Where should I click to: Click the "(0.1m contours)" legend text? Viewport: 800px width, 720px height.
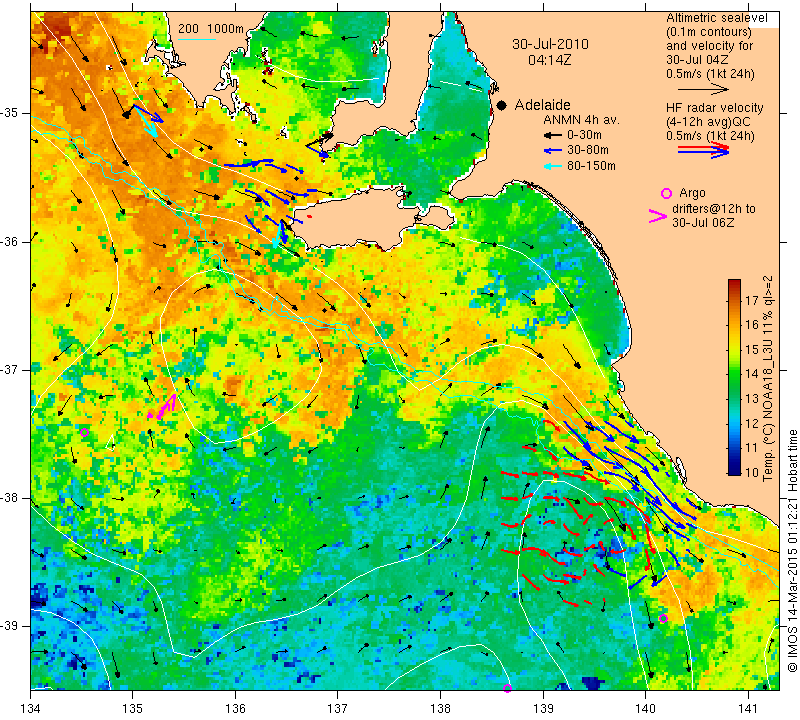pyautogui.click(x=709, y=32)
